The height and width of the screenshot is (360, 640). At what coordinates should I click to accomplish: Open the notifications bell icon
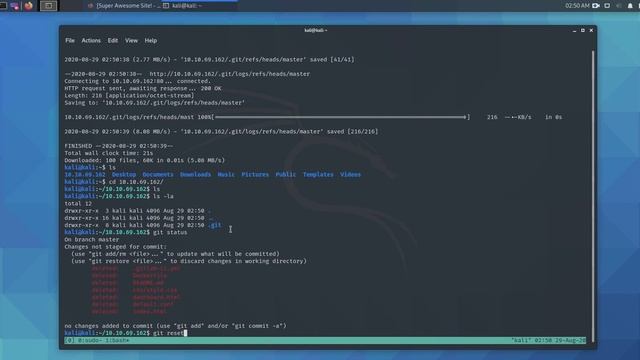[x=630, y=6]
